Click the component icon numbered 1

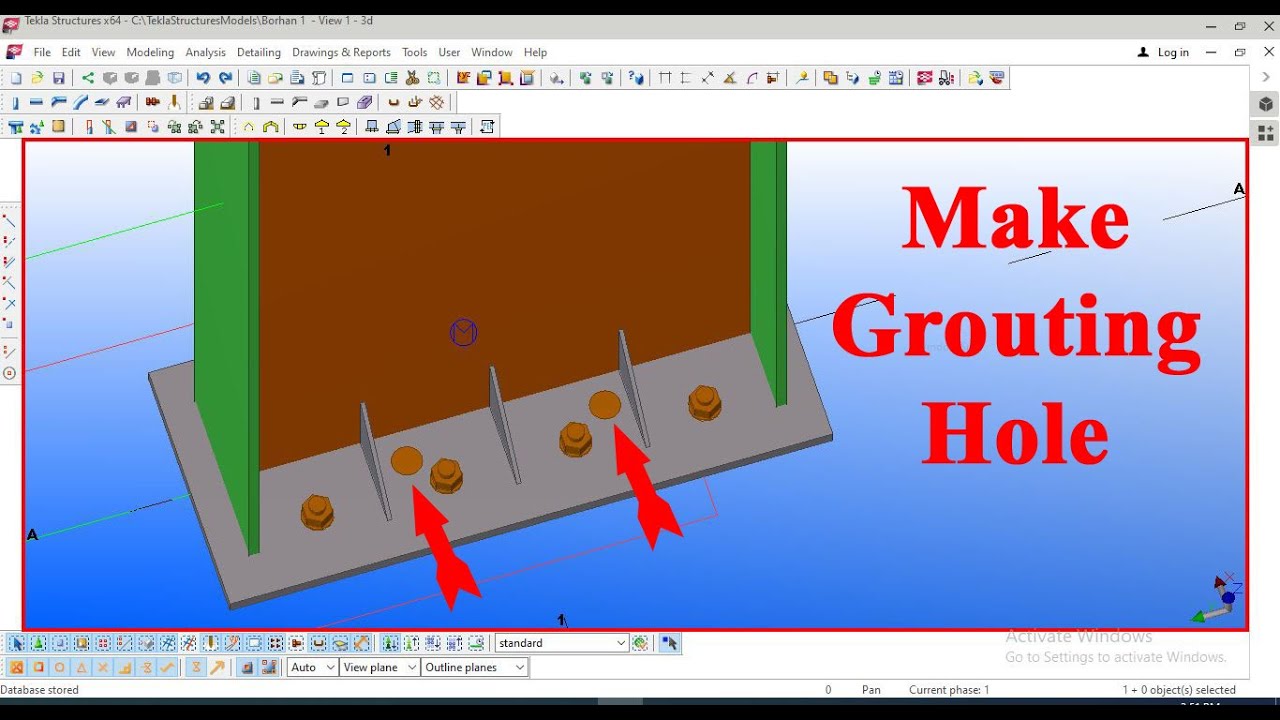coord(322,127)
